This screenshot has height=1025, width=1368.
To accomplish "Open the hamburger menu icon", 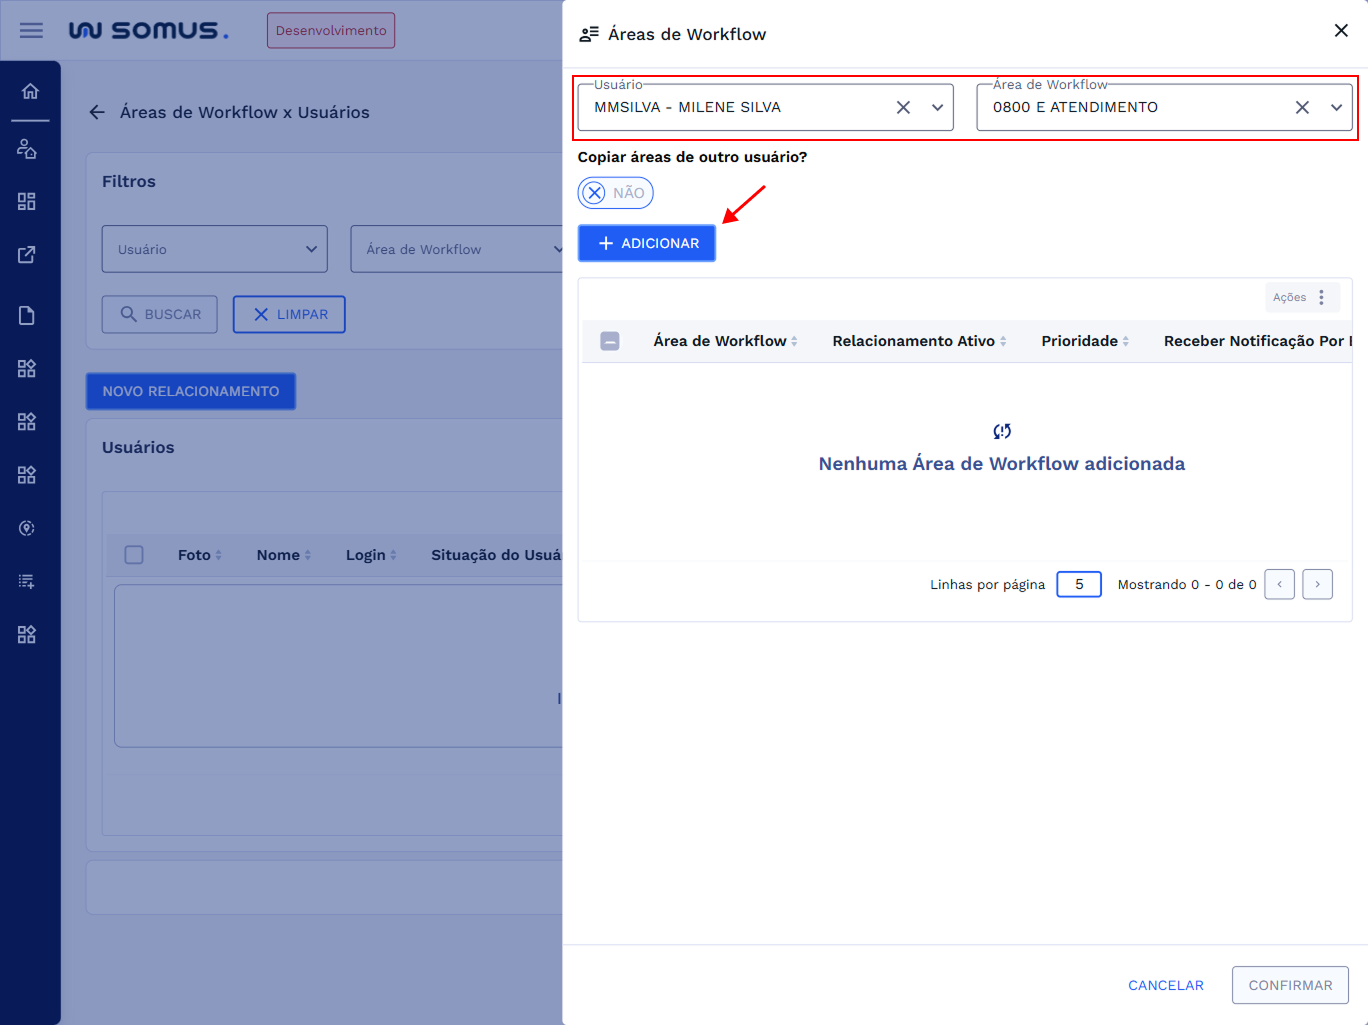I will click(x=31, y=30).
